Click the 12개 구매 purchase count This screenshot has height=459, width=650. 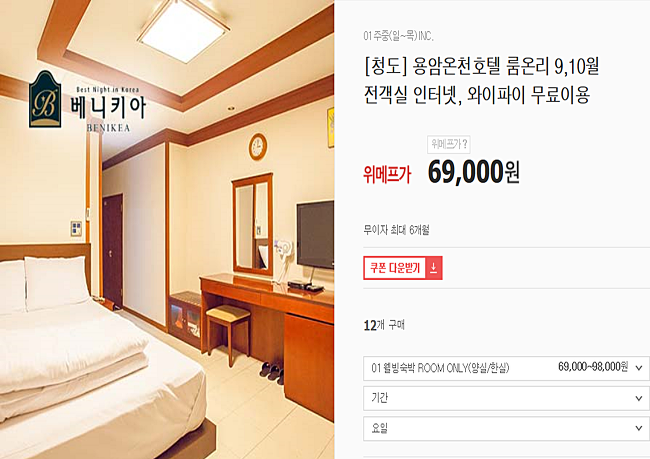tap(384, 325)
